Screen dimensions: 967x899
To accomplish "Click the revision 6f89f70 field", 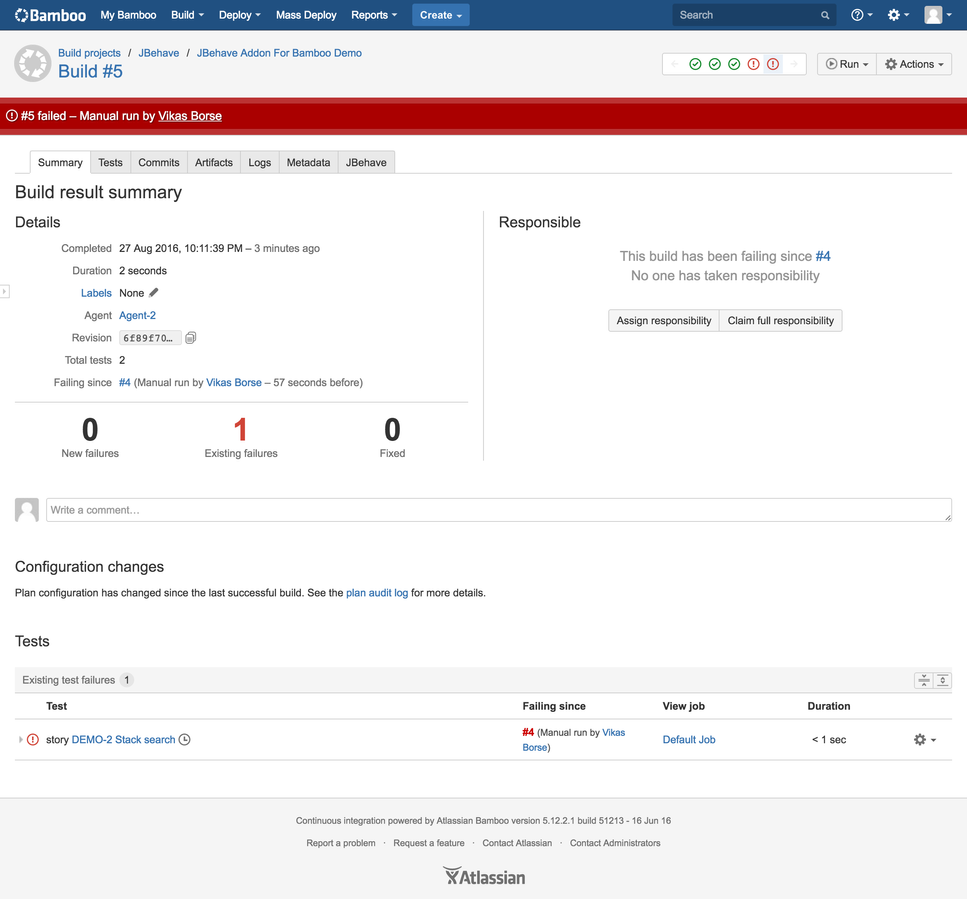I will click(x=150, y=338).
